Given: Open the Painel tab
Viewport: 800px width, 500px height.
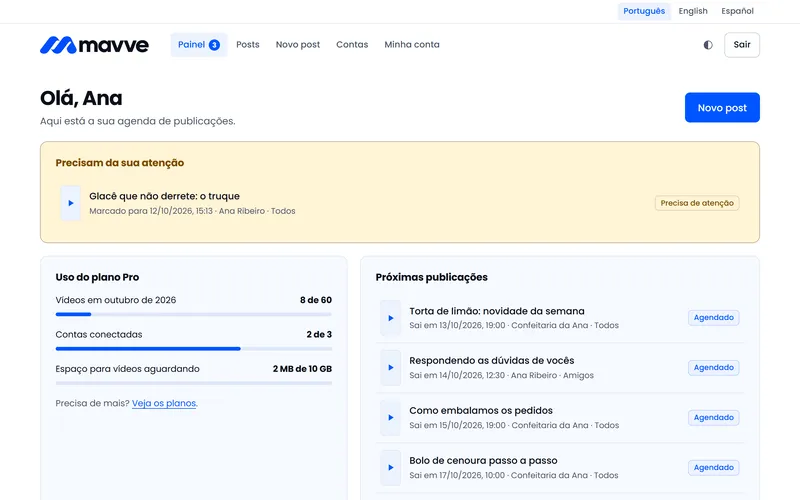Looking at the screenshot, I should (x=198, y=45).
